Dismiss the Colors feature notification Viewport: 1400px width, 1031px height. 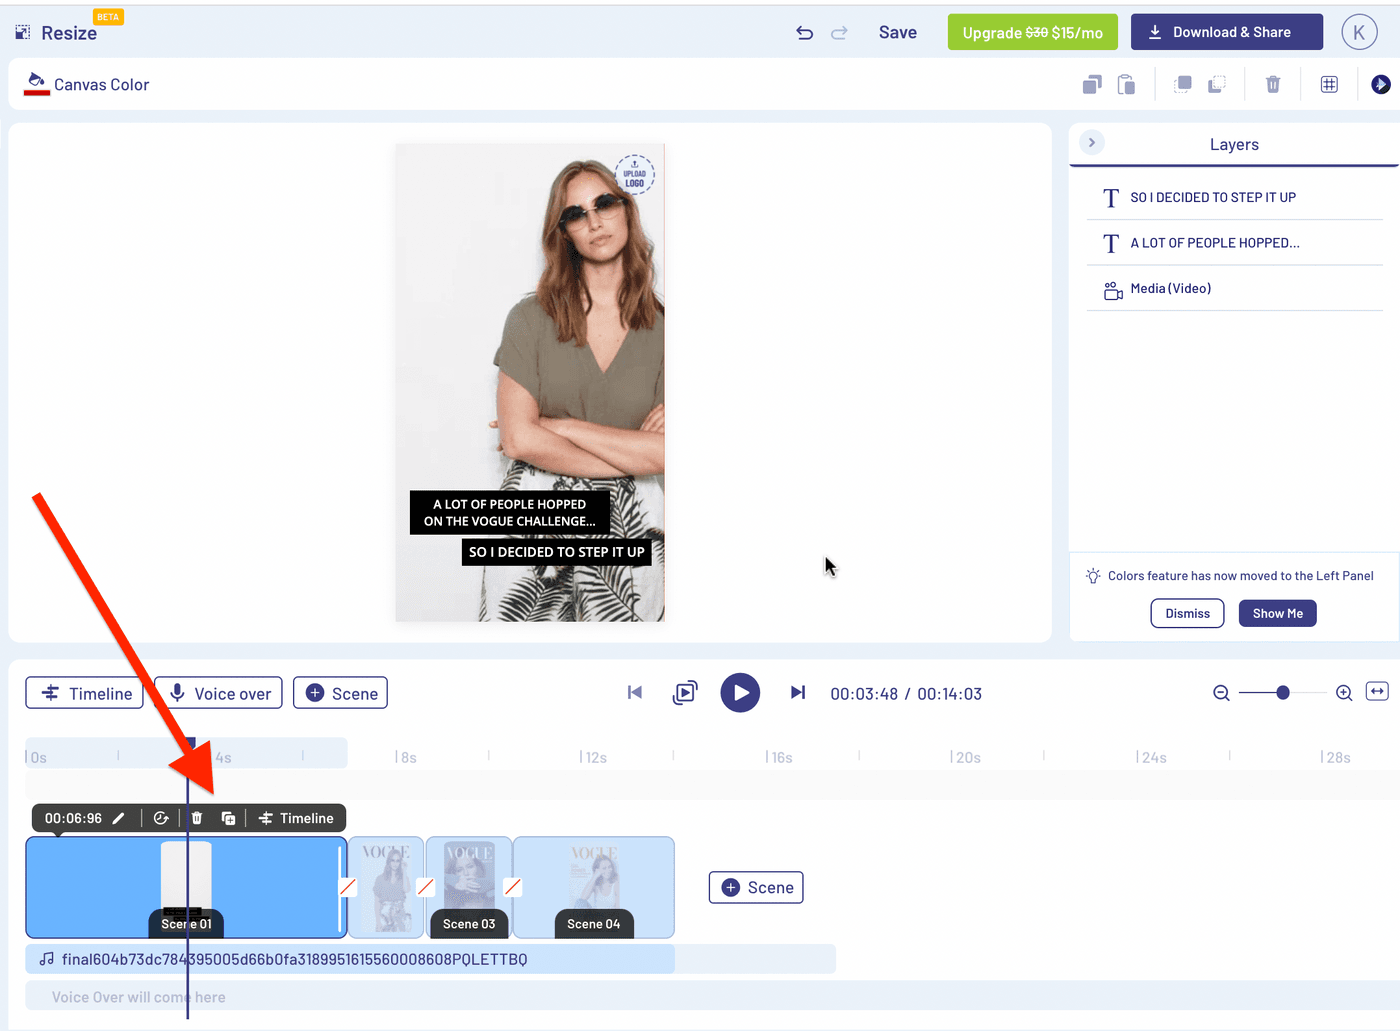tap(1187, 613)
